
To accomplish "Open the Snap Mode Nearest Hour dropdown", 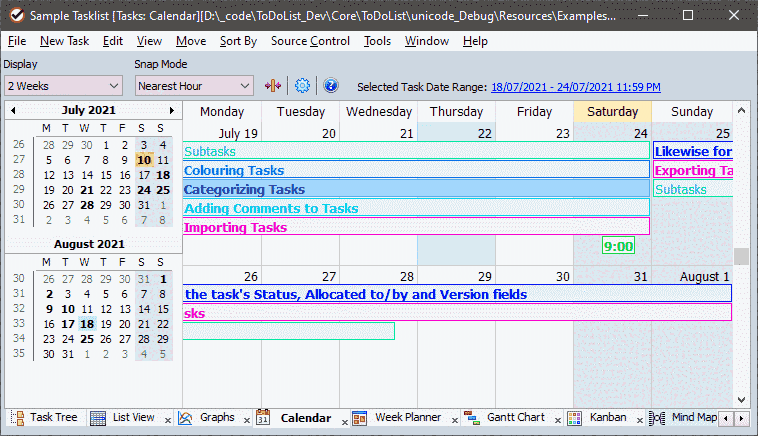I will pyautogui.click(x=194, y=86).
